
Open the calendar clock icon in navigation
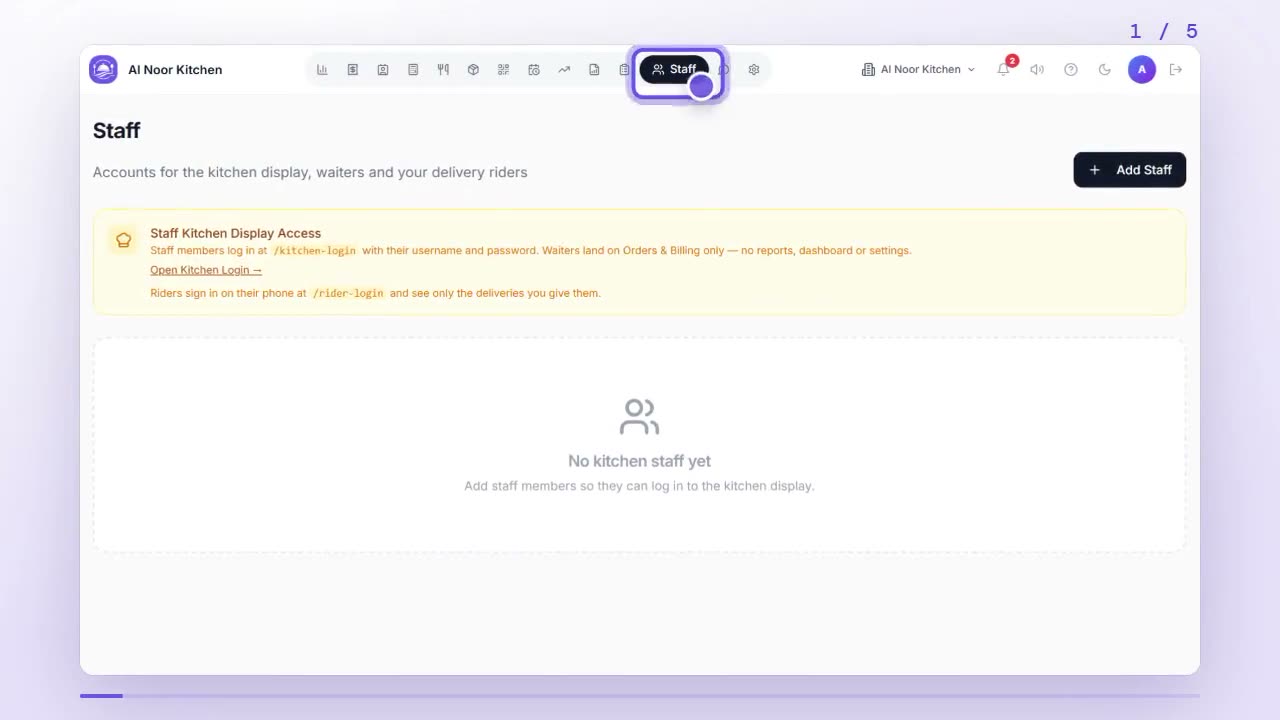[x=534, y=70]
